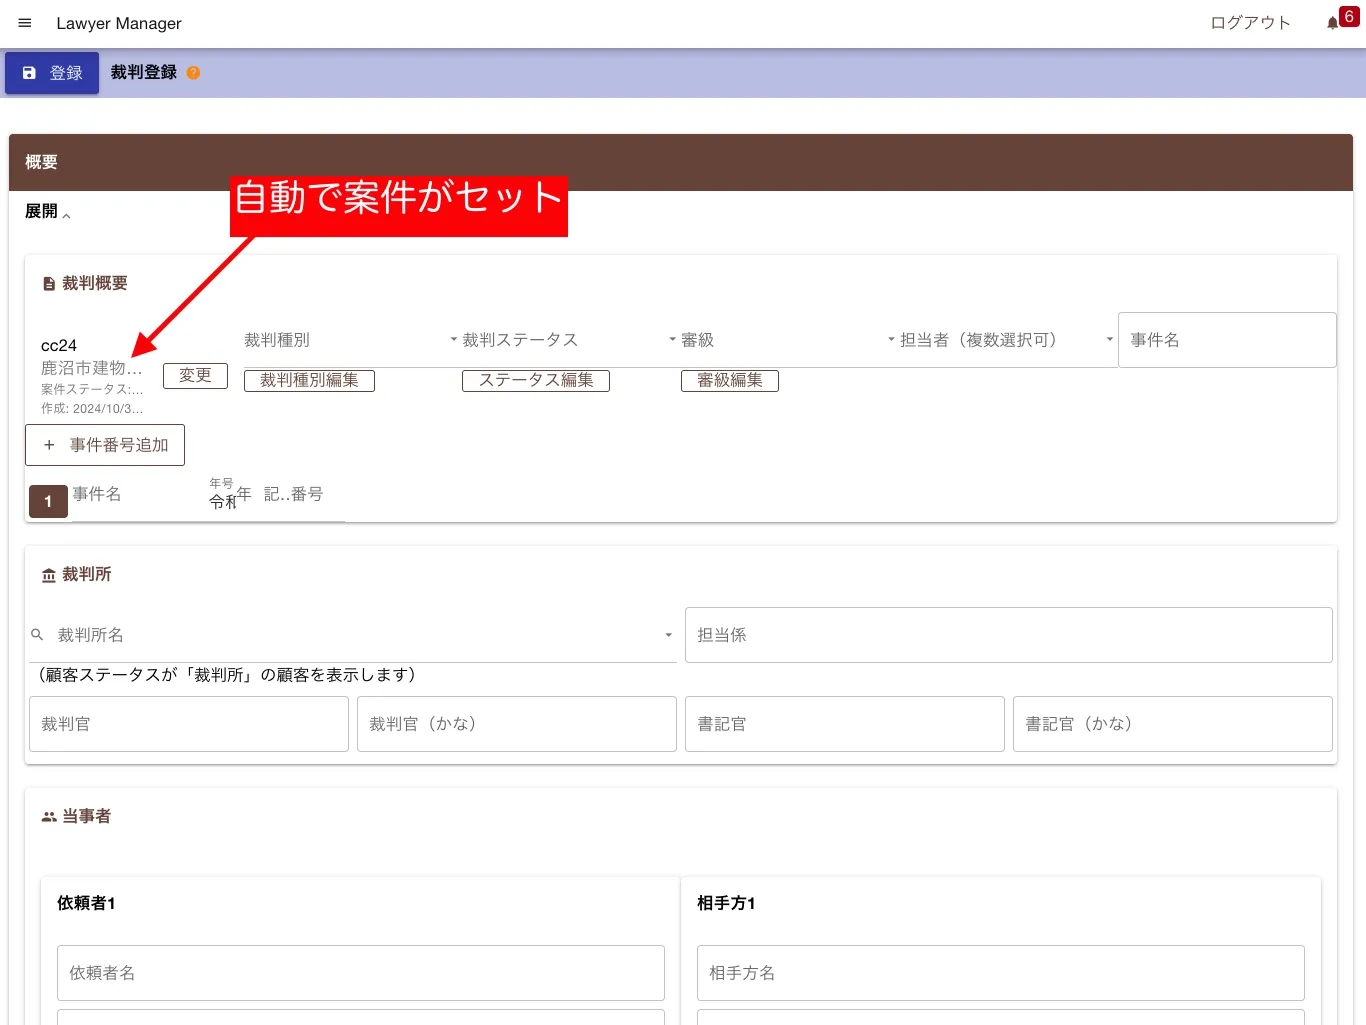Click the 依頼者名 input field
The width and height of the screenshot is (1366, 1025).
tap(361, 973)
